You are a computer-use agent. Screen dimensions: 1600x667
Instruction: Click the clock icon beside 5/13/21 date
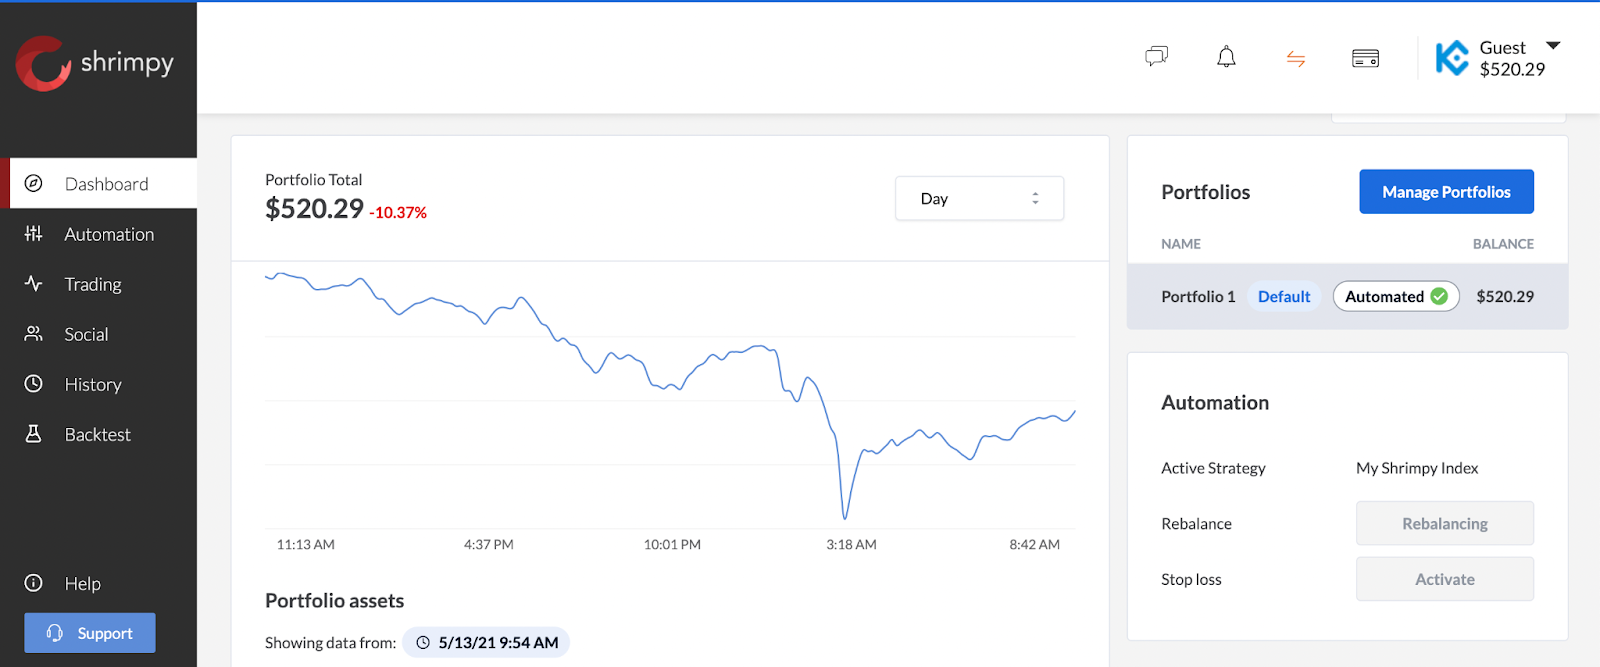pos(423,643)
